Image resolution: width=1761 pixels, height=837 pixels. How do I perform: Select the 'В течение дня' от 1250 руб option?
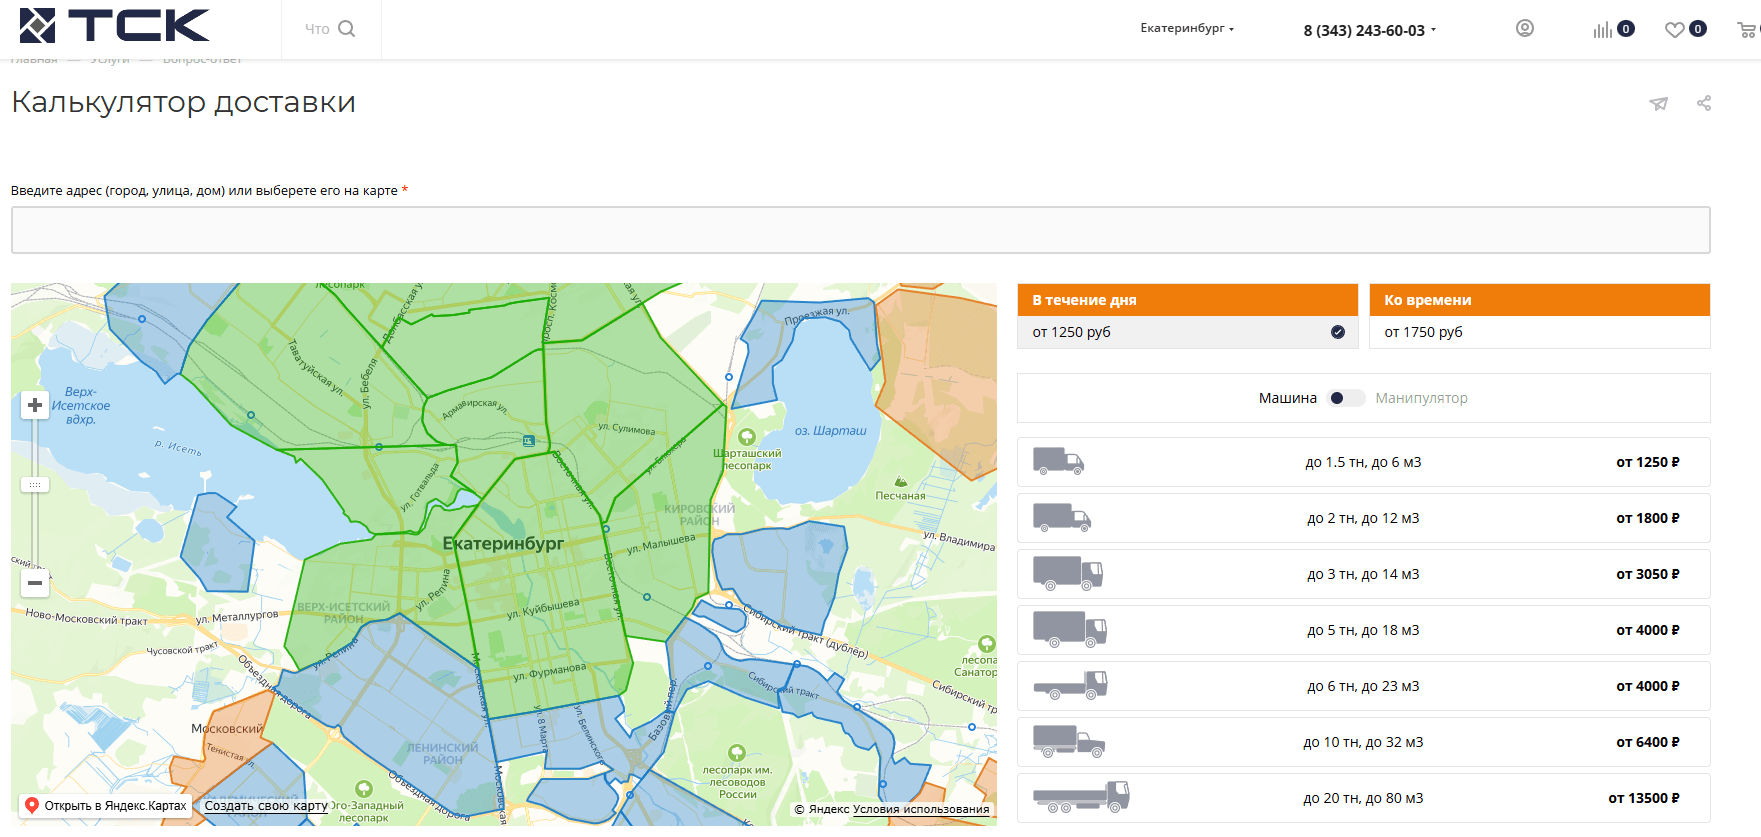[1187, 332]
